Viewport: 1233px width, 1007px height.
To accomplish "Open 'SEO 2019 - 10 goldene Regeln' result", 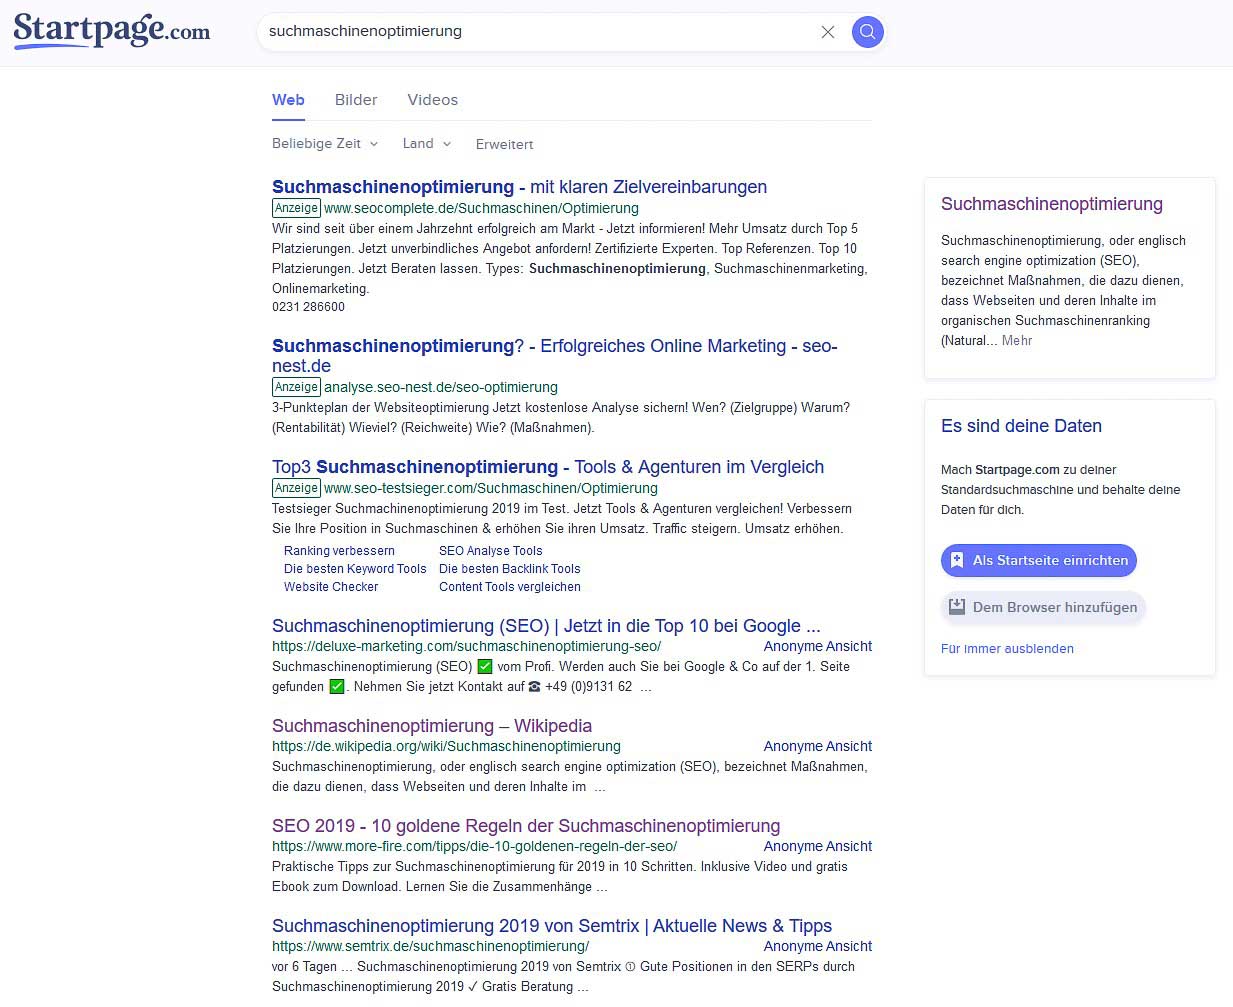I will [x=526, y=826].
